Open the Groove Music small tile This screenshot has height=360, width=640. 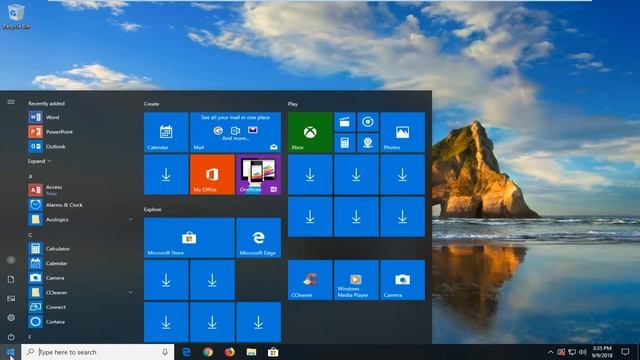click(368, 122)
